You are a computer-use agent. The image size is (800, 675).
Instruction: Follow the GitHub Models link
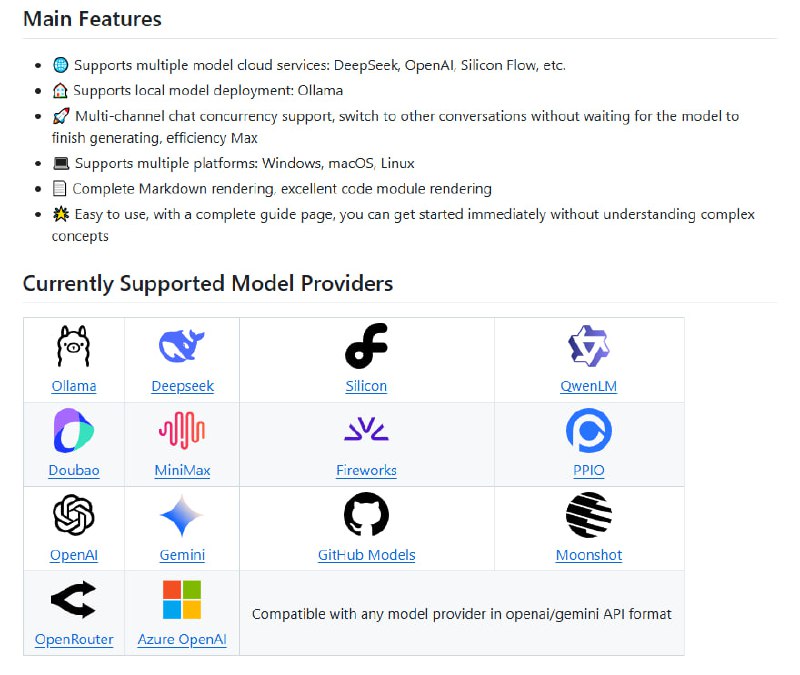(x=366, y=555)
